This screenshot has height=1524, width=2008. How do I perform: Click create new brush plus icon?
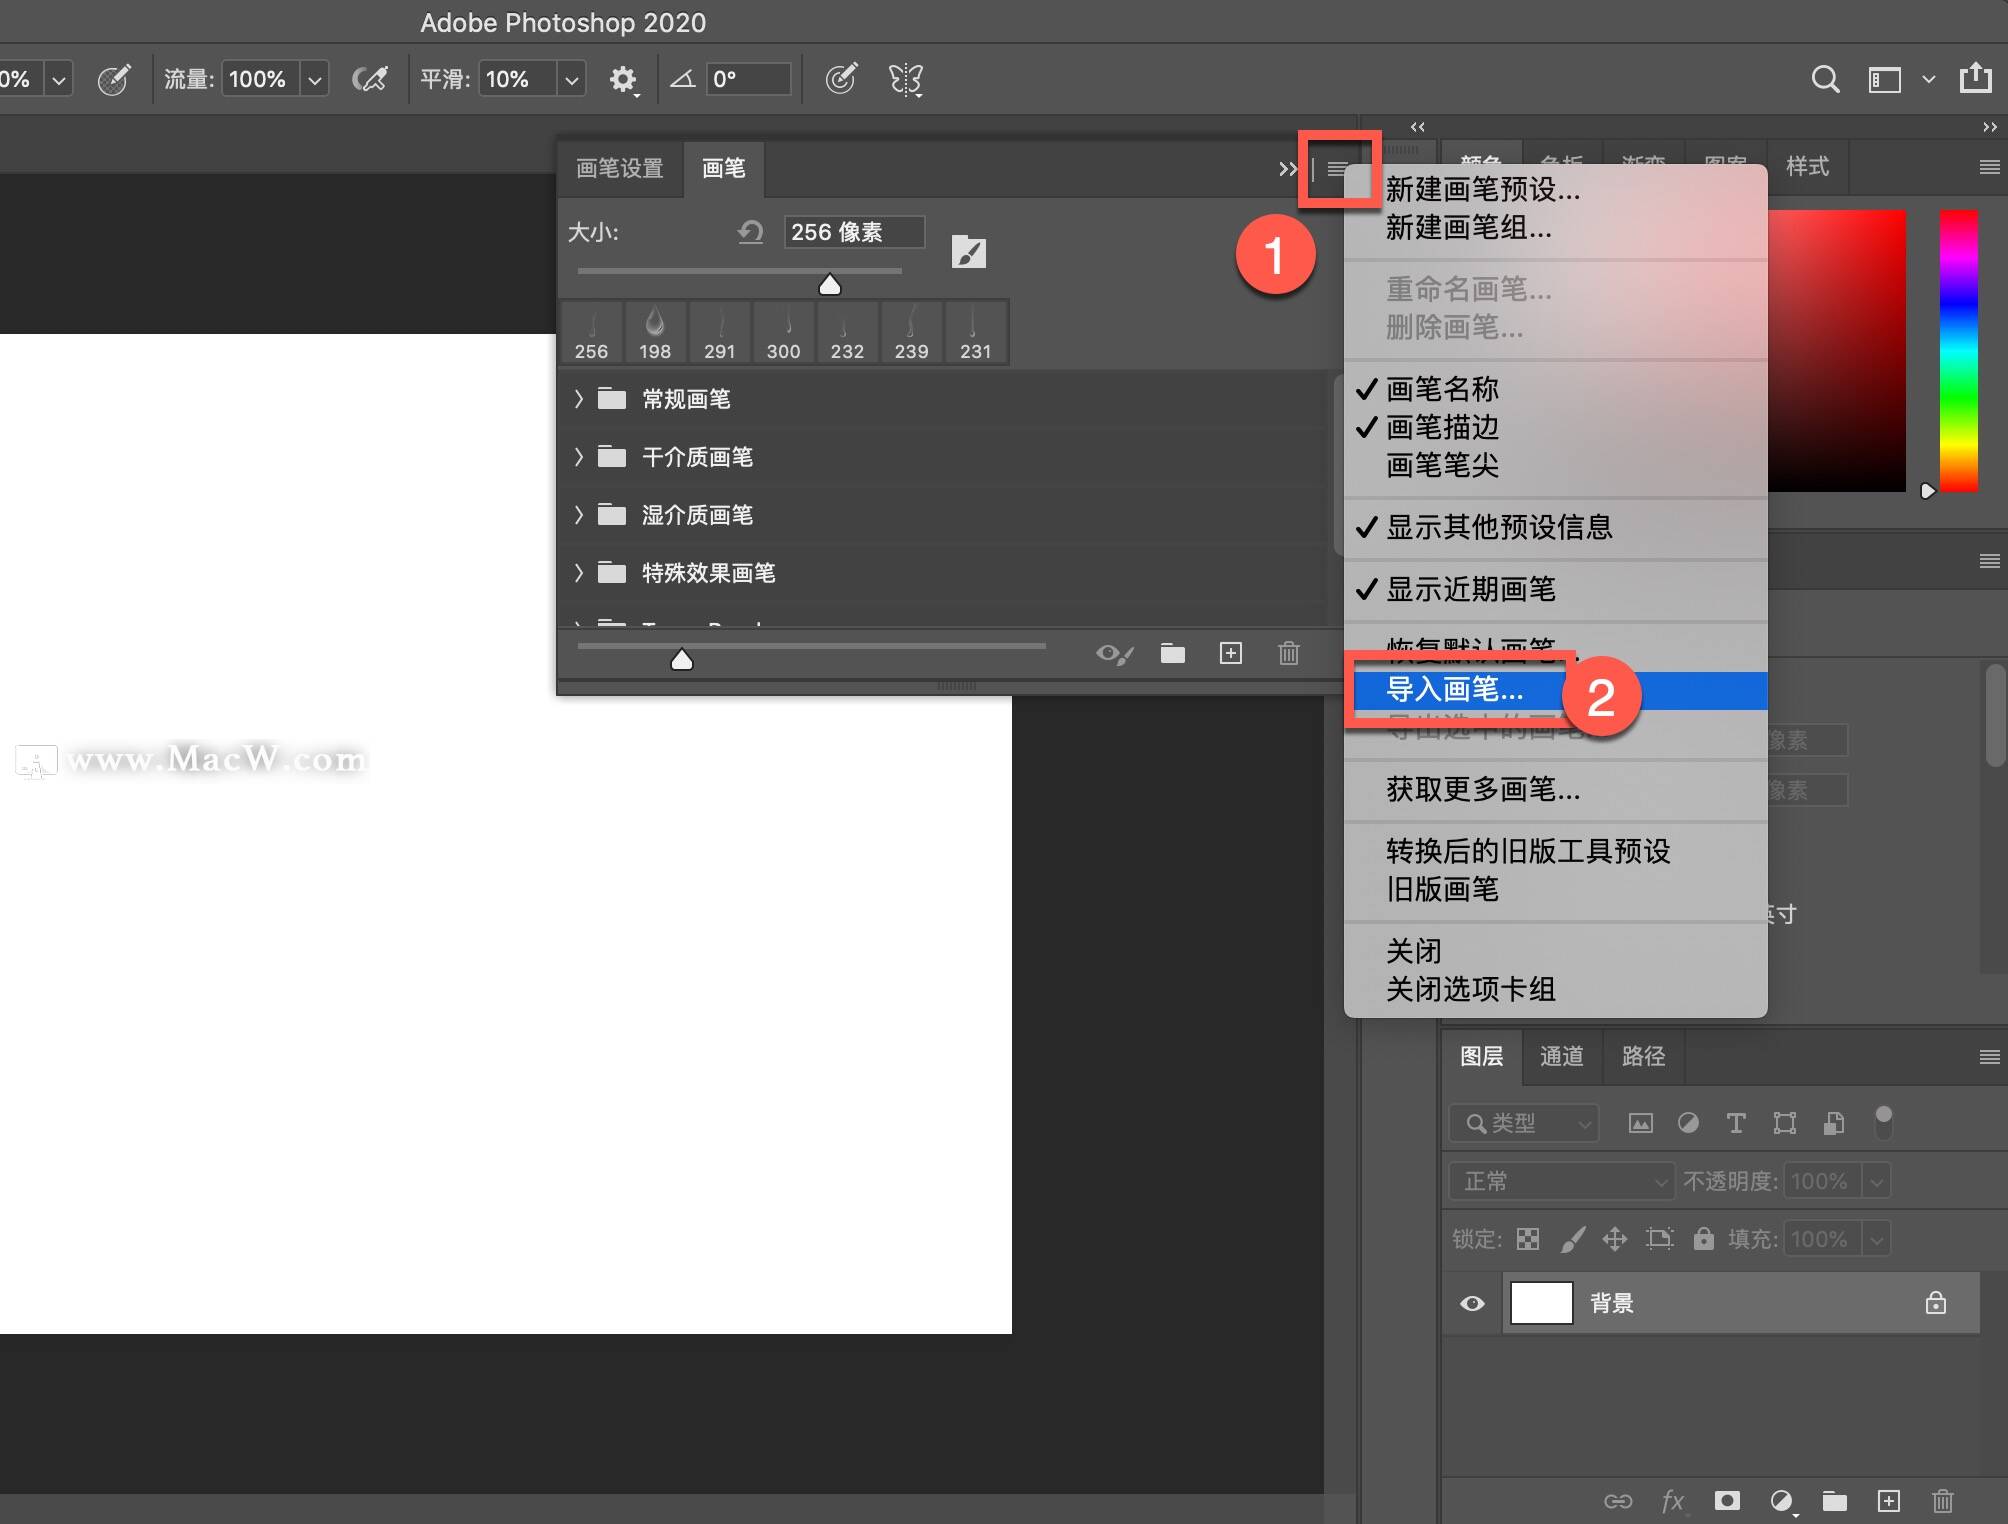tap(1230, 653)
